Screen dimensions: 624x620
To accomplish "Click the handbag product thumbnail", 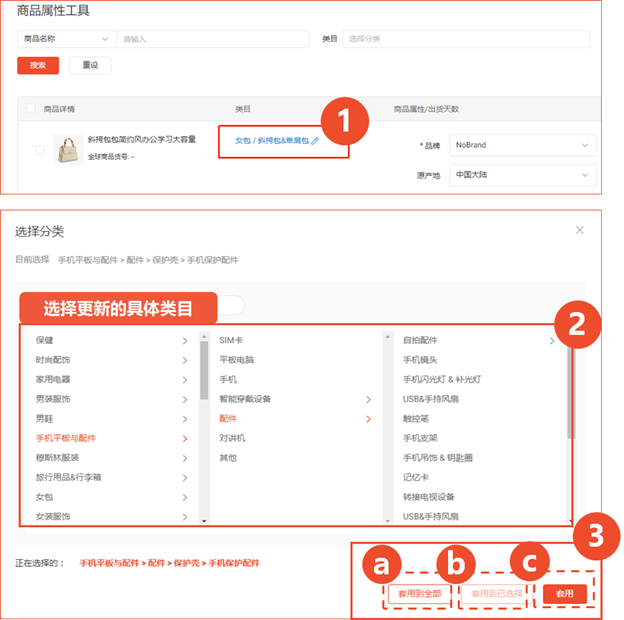I will (x=68, y=150).
